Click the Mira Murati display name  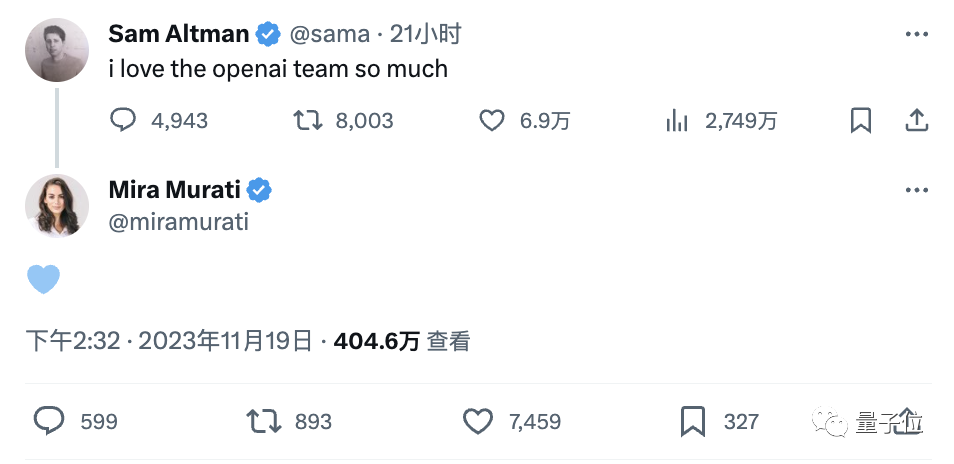(175, 190)
